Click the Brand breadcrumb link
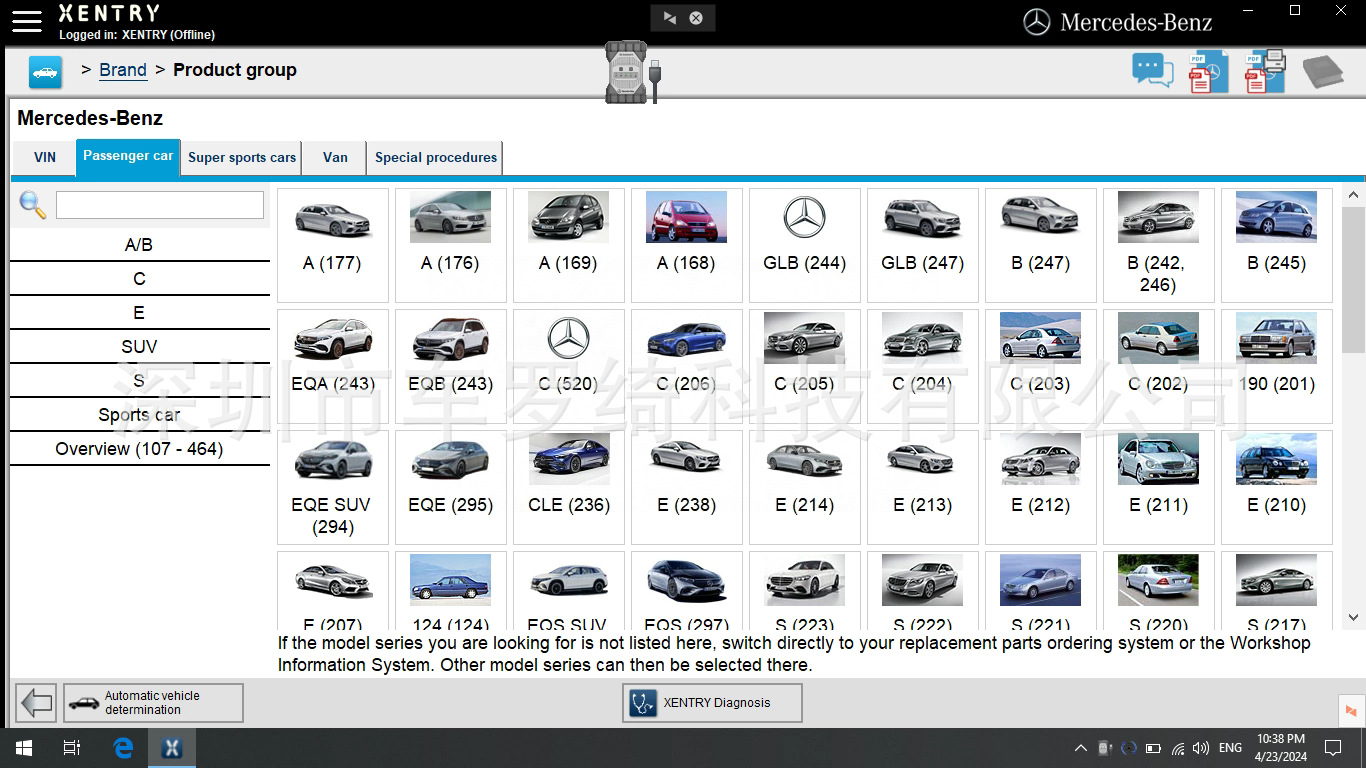The height and width of the screenshot is (768, 1366). point(123,70)
